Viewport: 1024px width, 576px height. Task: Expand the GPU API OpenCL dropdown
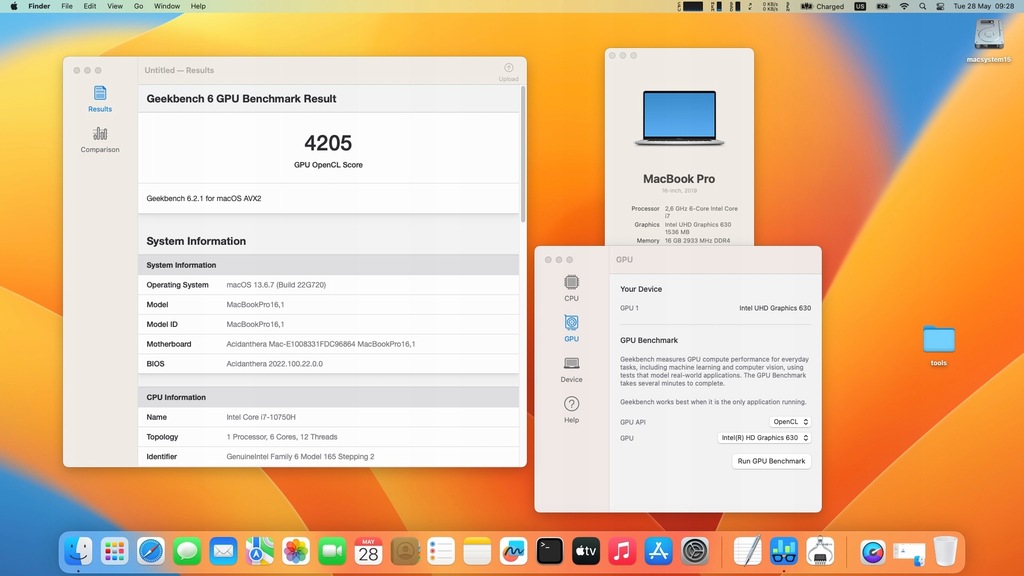pos(790,422)
